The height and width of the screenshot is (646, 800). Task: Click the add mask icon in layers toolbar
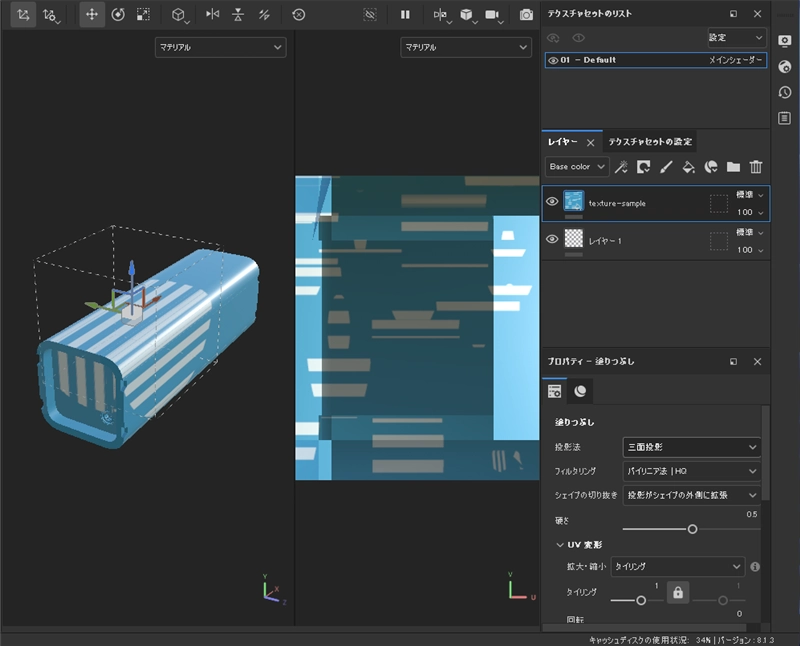coord(643,167)
